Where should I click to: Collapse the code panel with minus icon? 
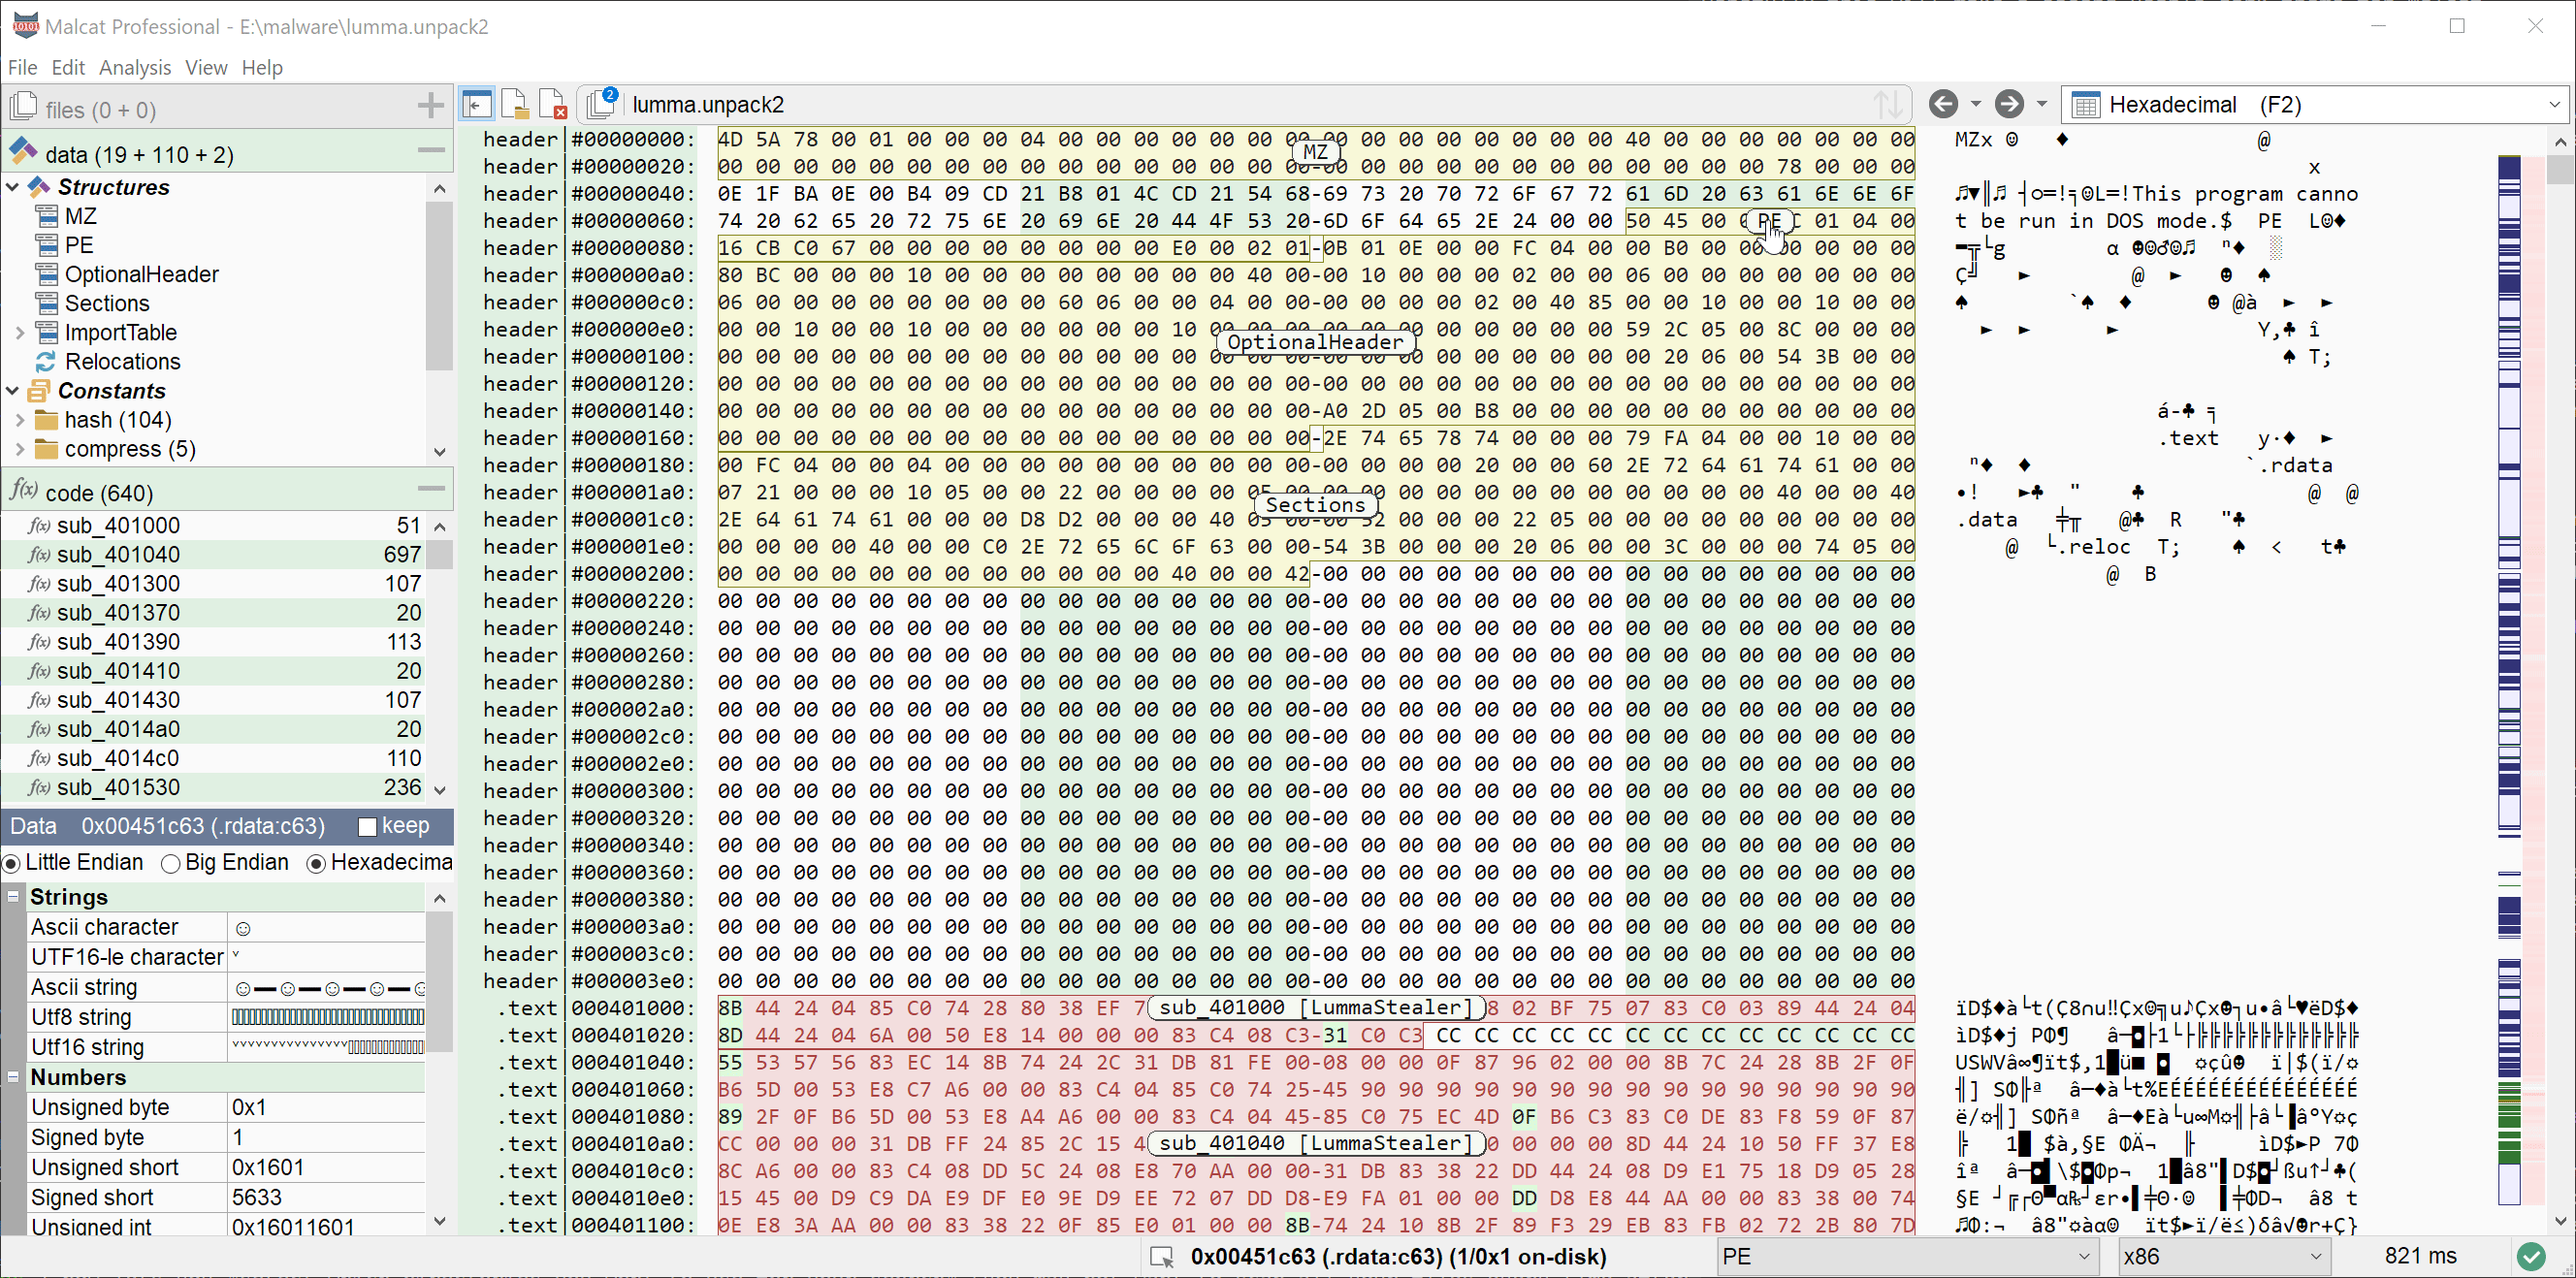click(431, 488)
